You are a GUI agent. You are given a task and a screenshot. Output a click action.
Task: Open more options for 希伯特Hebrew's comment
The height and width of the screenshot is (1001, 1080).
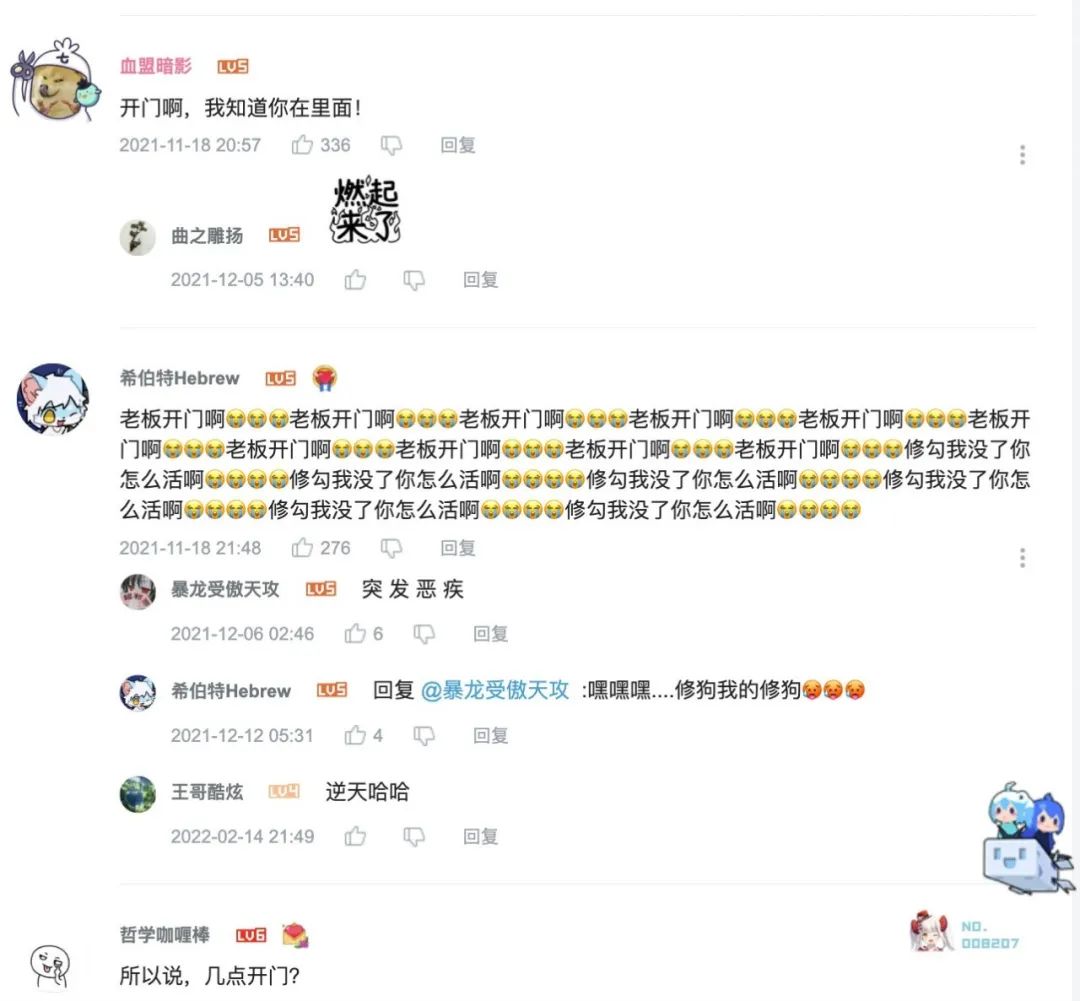(x=1022, y=557)
